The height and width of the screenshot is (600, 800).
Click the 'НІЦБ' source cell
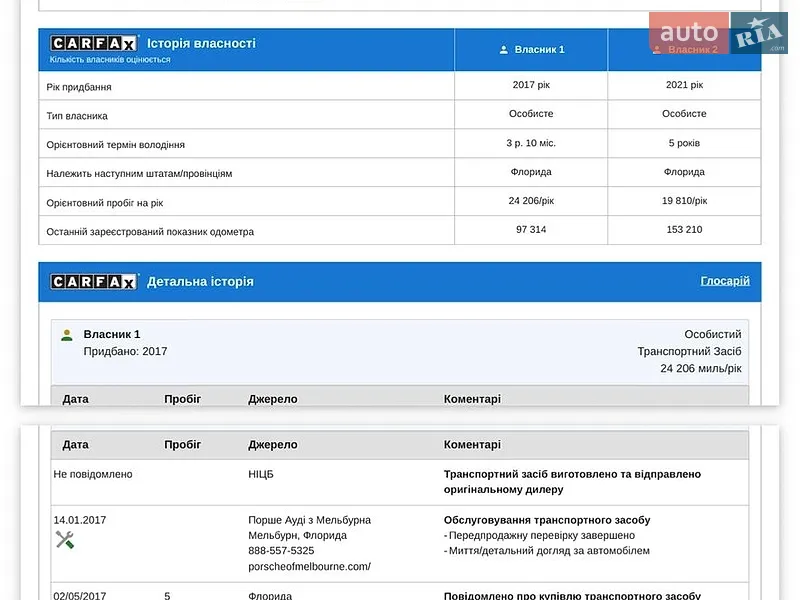point(261,474)
